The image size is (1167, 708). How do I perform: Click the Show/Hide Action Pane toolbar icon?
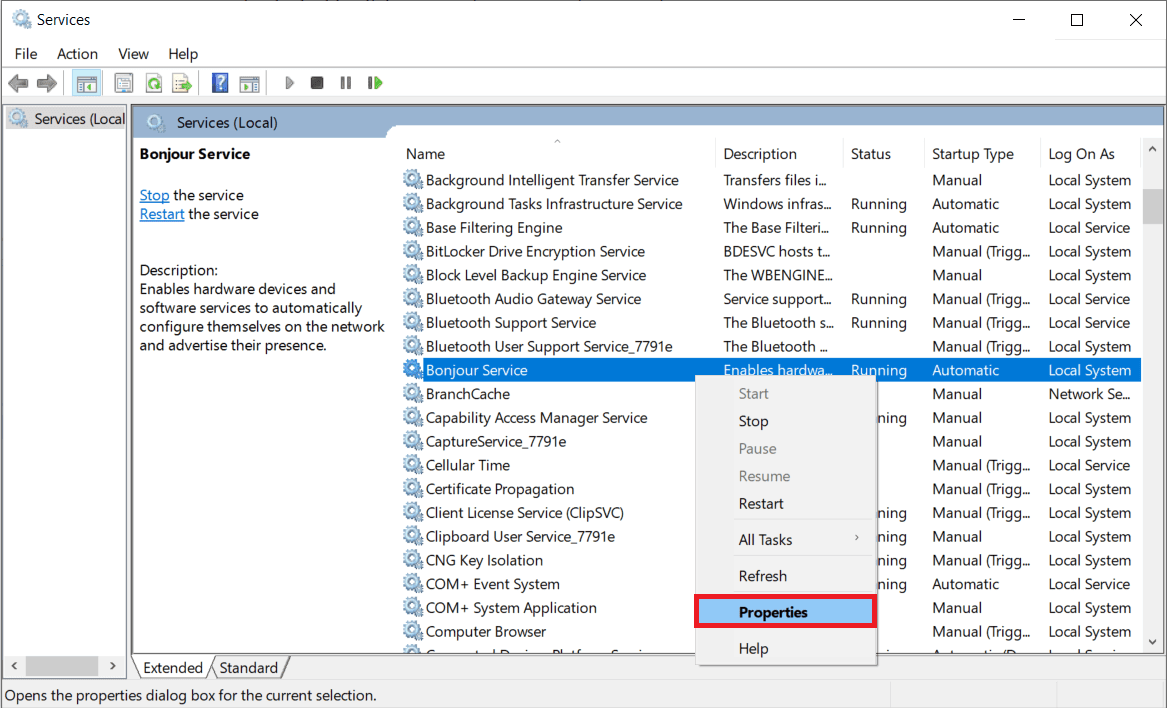(x=249, y=83)
